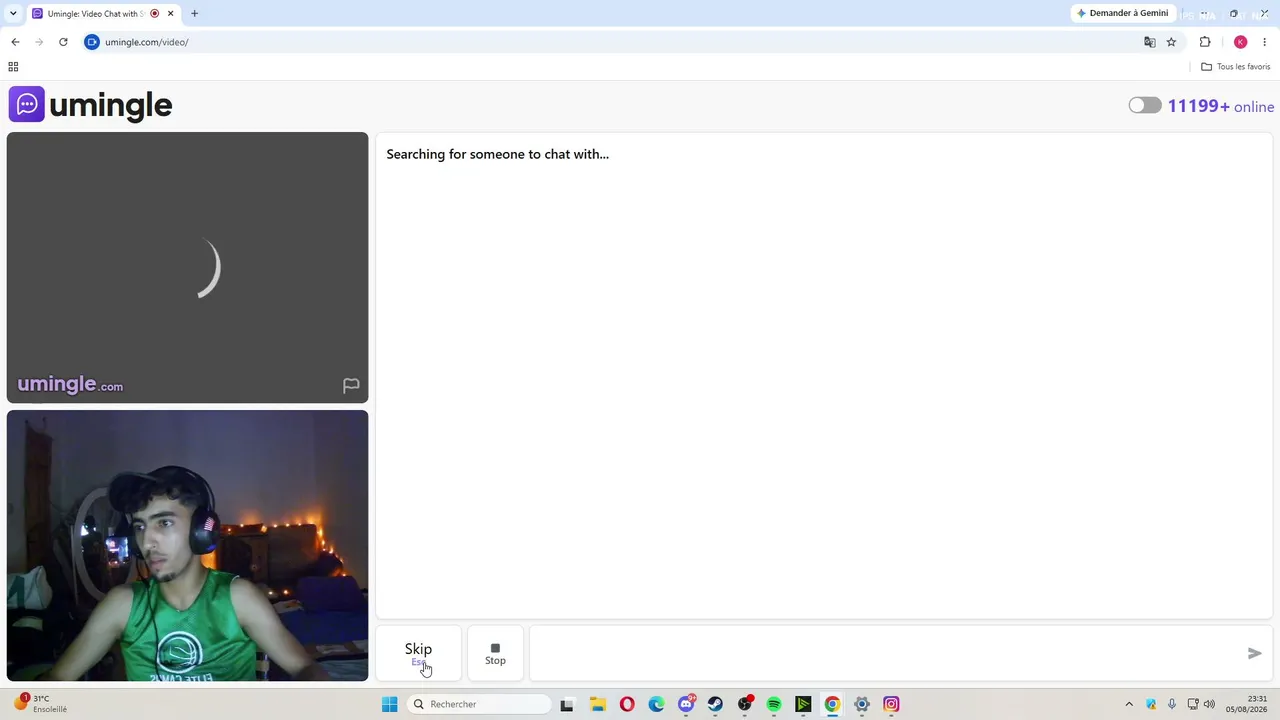Bookmark this page with the star
The height and width of the screenshot is (720, 1280).
1171,42
